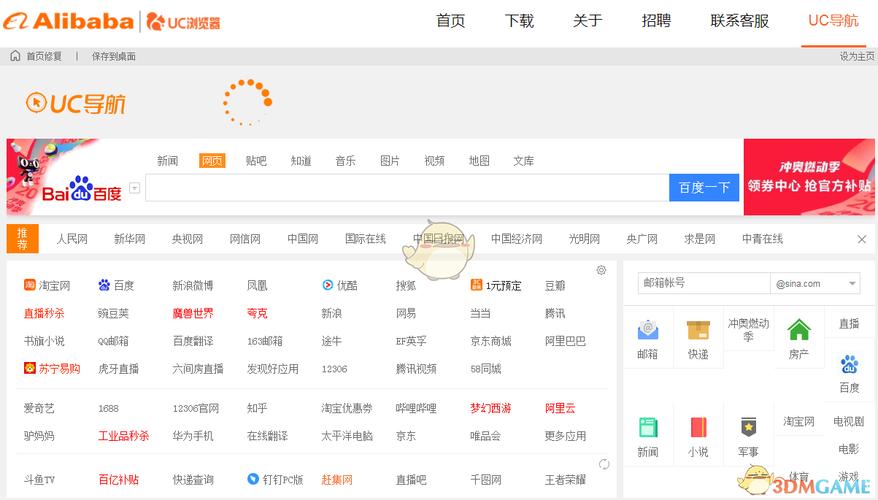Open 哔哩哔哩 link

416,408
